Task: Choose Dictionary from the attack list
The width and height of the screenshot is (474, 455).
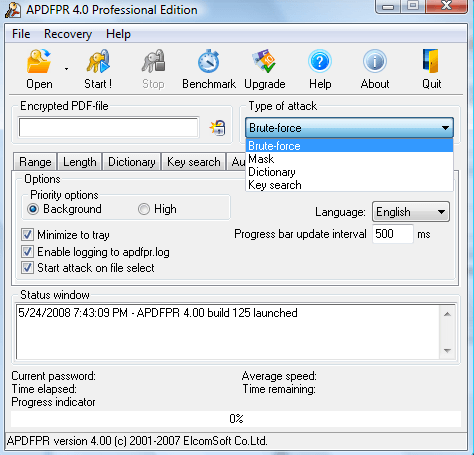Action: pos(349,172)
